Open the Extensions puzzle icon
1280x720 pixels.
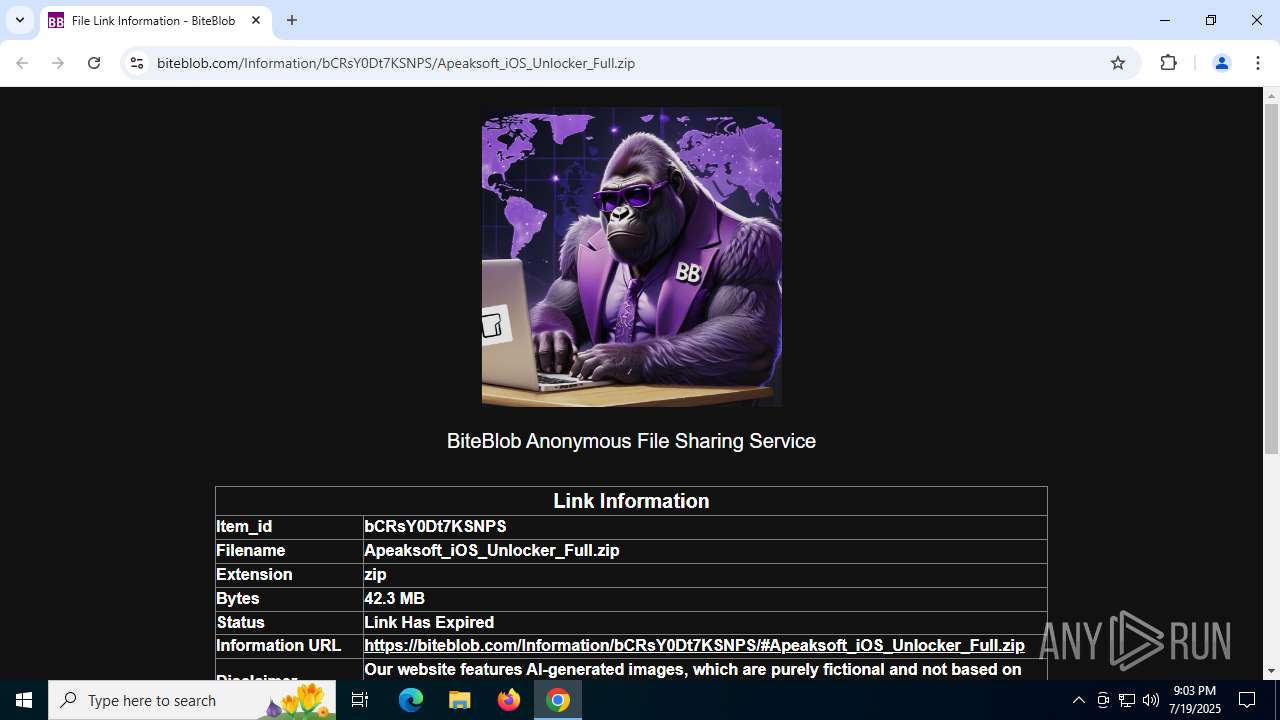tap(1168, 63)
